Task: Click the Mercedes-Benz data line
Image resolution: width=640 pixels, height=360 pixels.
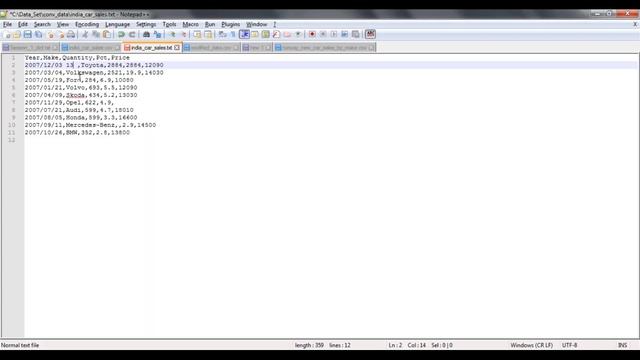Action: tap(90, 125)
